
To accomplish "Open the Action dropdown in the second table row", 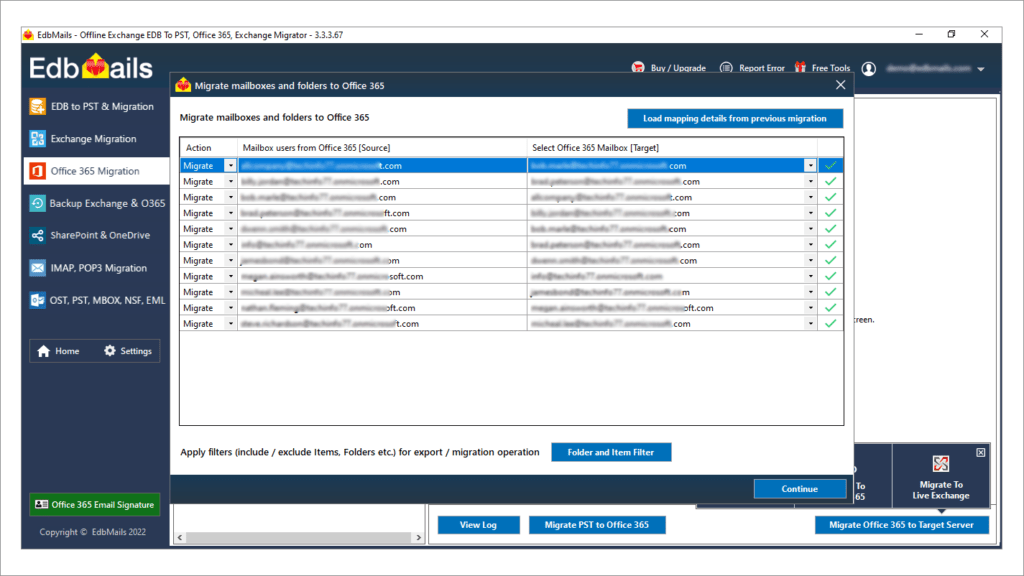I will (x=231, y=182).
